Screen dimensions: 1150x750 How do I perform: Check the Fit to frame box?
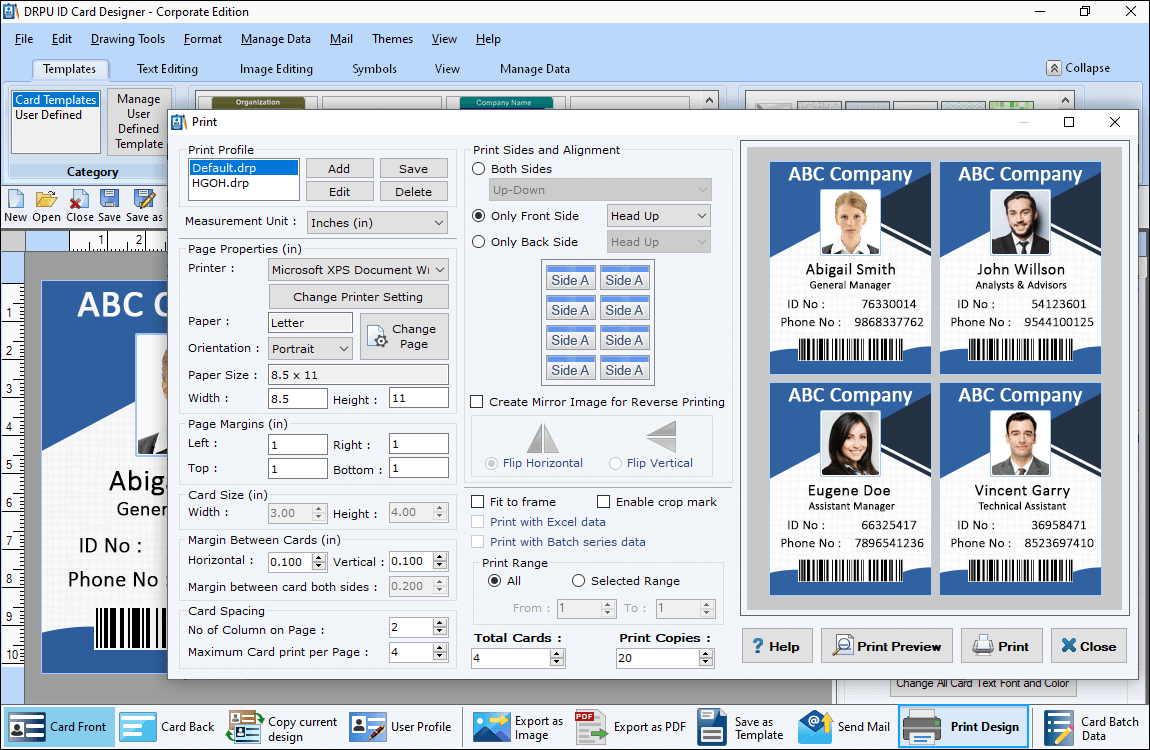(477, 501)
